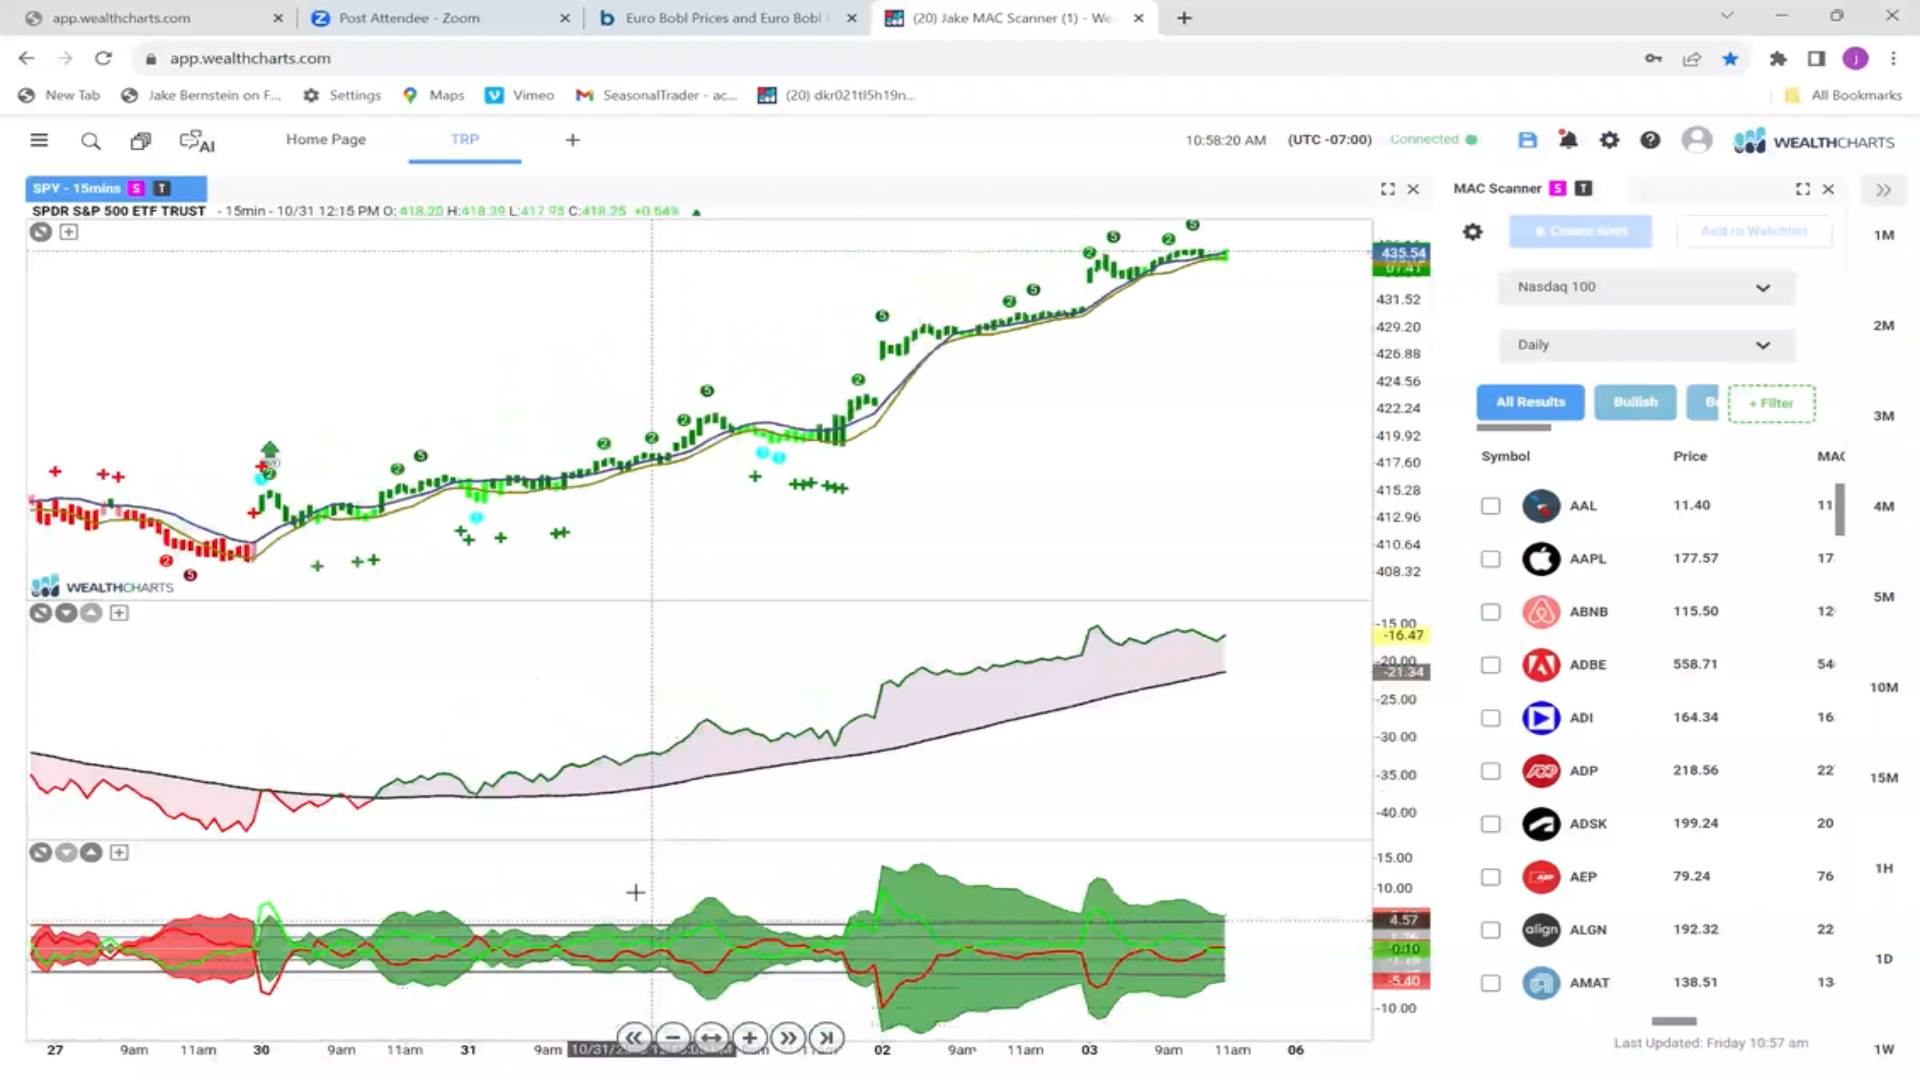Open the platform settings gear in header

pos(1609,140)
